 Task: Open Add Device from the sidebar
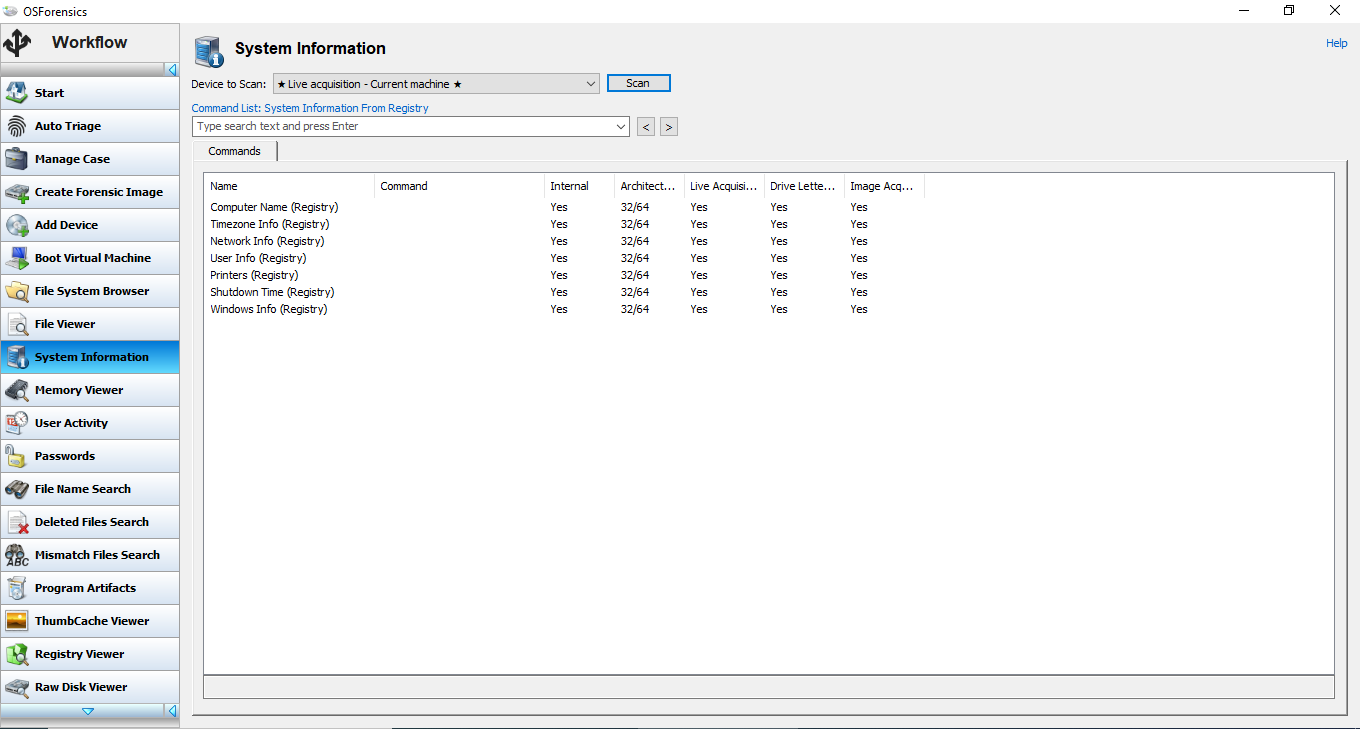click(90, 225)
